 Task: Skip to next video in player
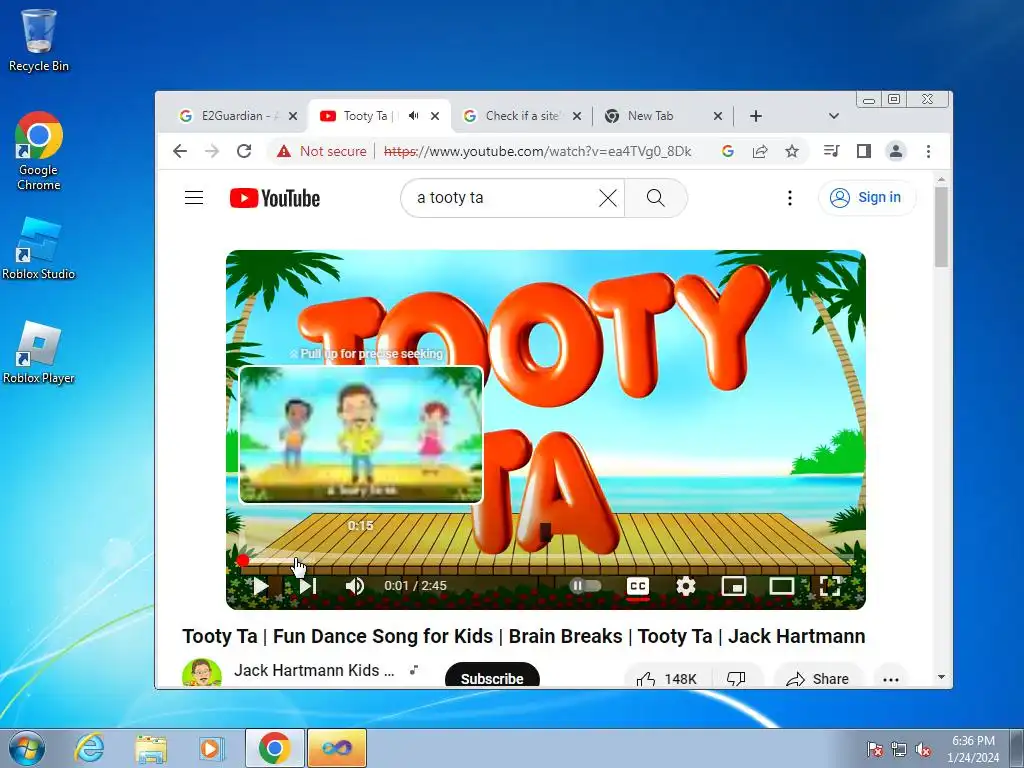point(308,586)
